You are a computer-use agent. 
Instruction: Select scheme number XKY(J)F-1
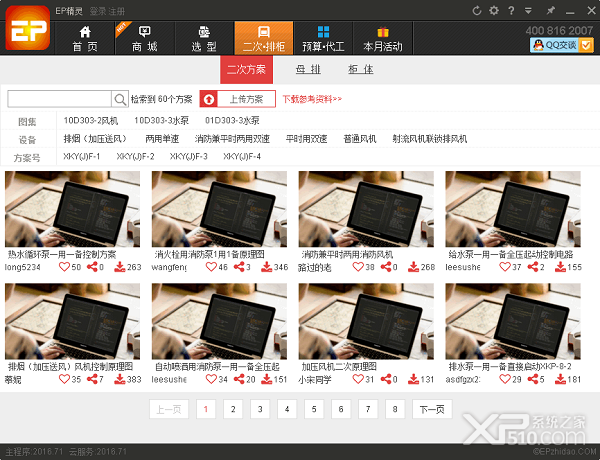click(x=82, y=157)
